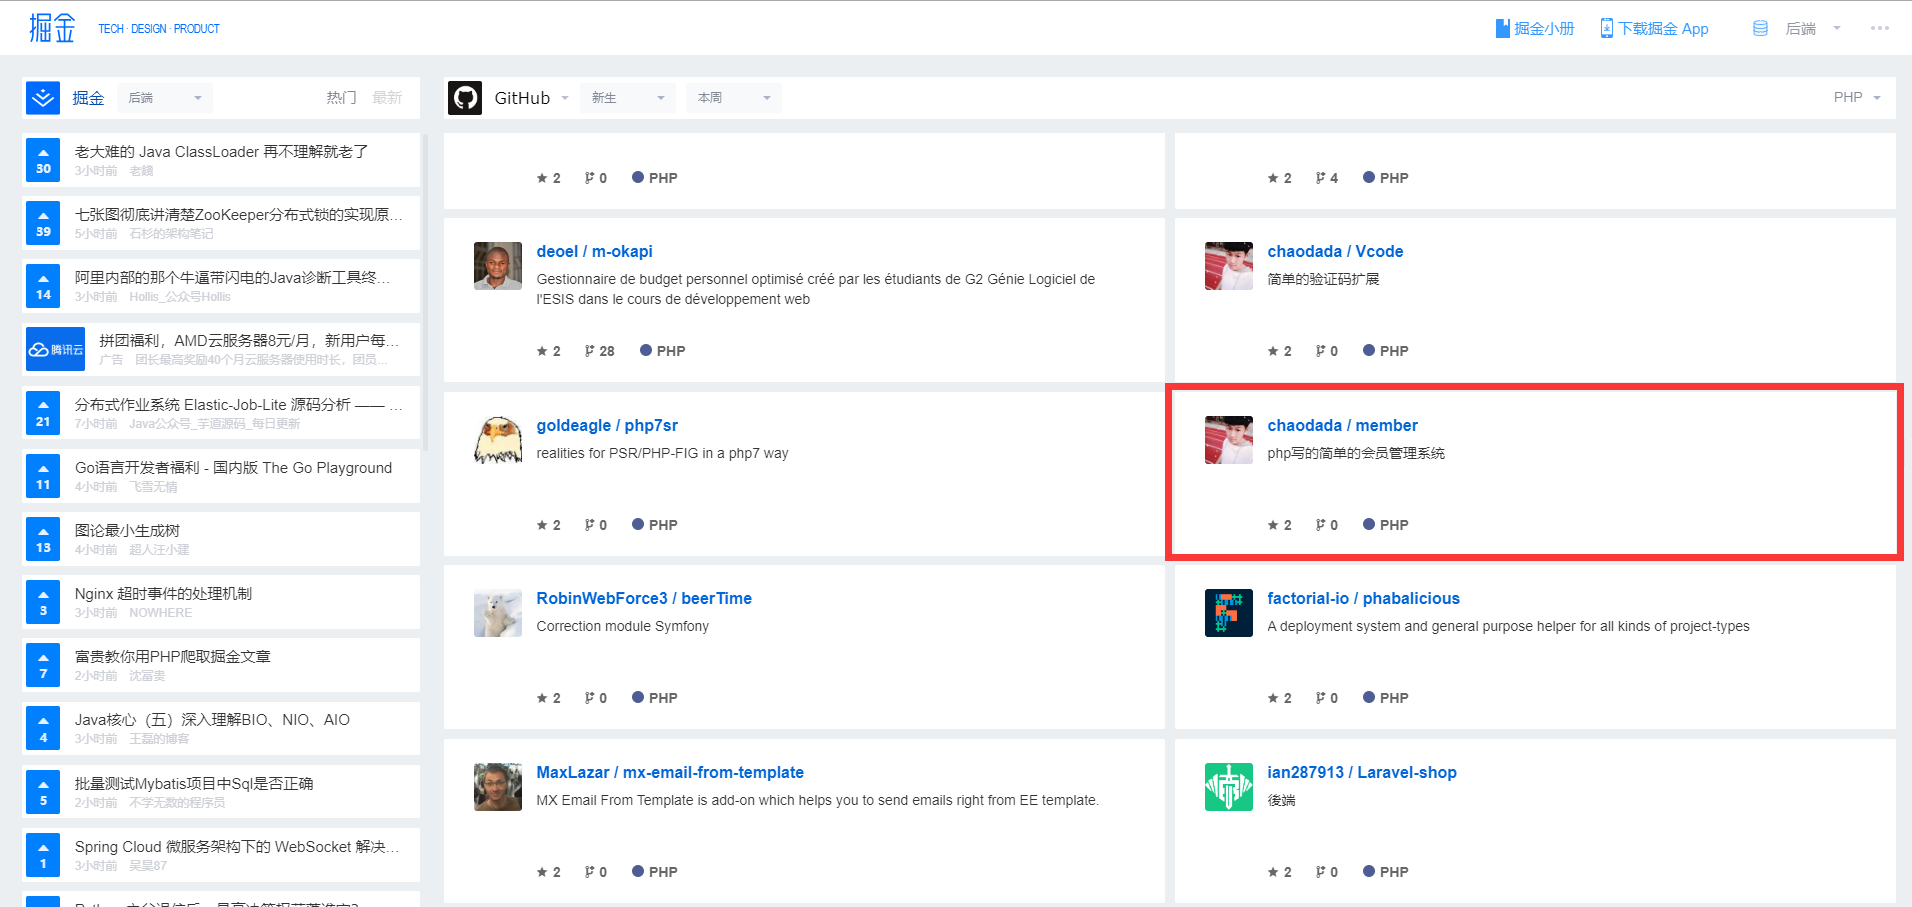Click the GitHub octocat logo icon

pos(465,98)
